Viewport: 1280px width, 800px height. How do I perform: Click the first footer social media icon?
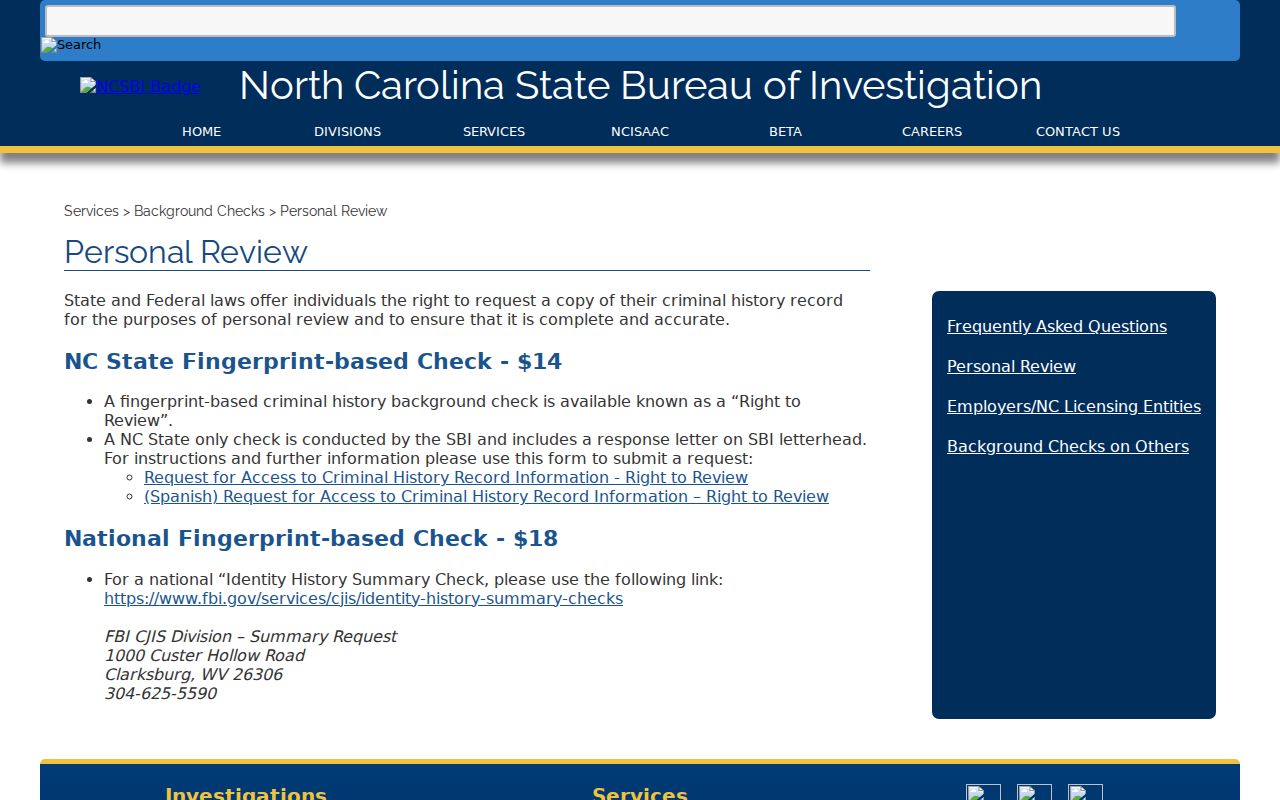(983, 792)
